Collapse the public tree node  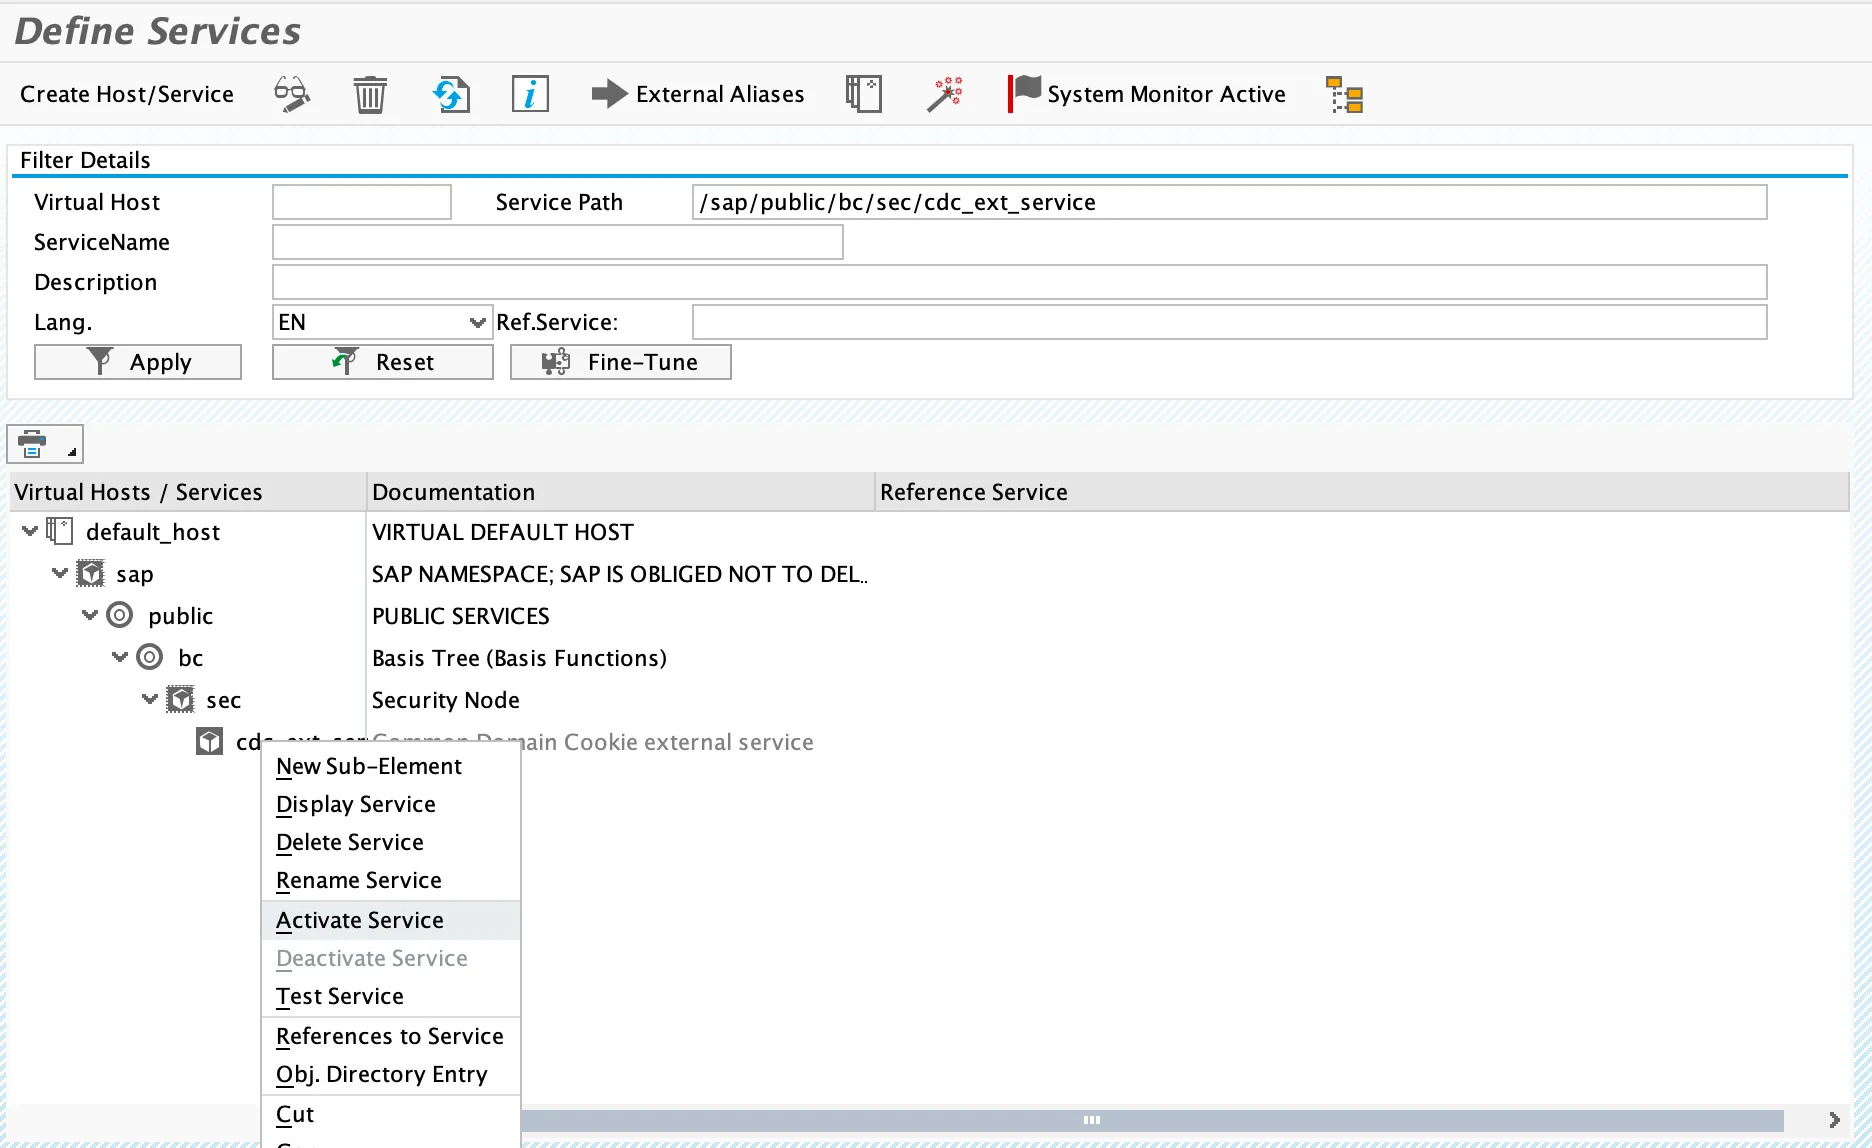click(x=90, y=615)
